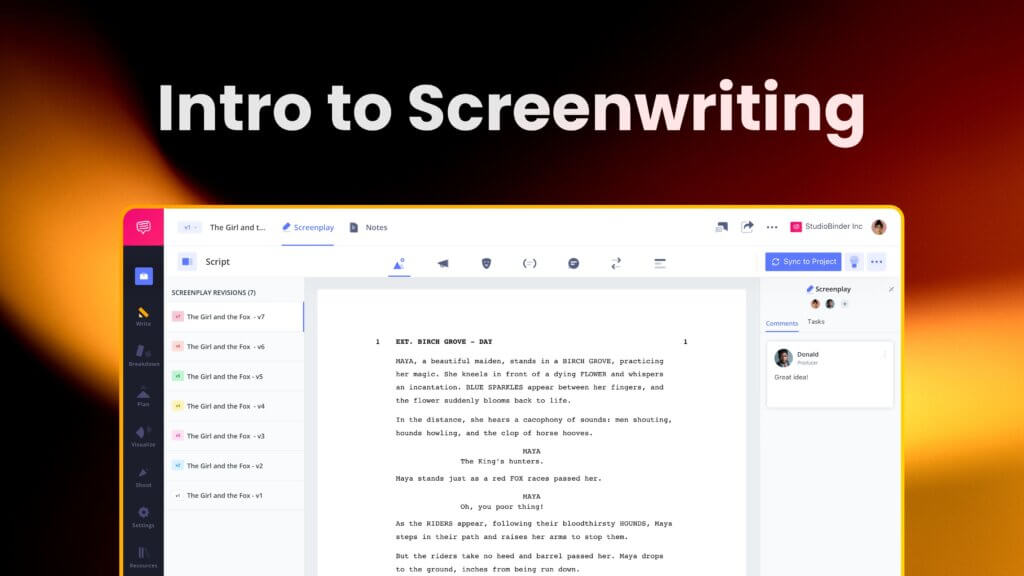Open the Tasks tab in the right panel
The width and height of the screenshot is (1024, 576).
click(816, 322)
